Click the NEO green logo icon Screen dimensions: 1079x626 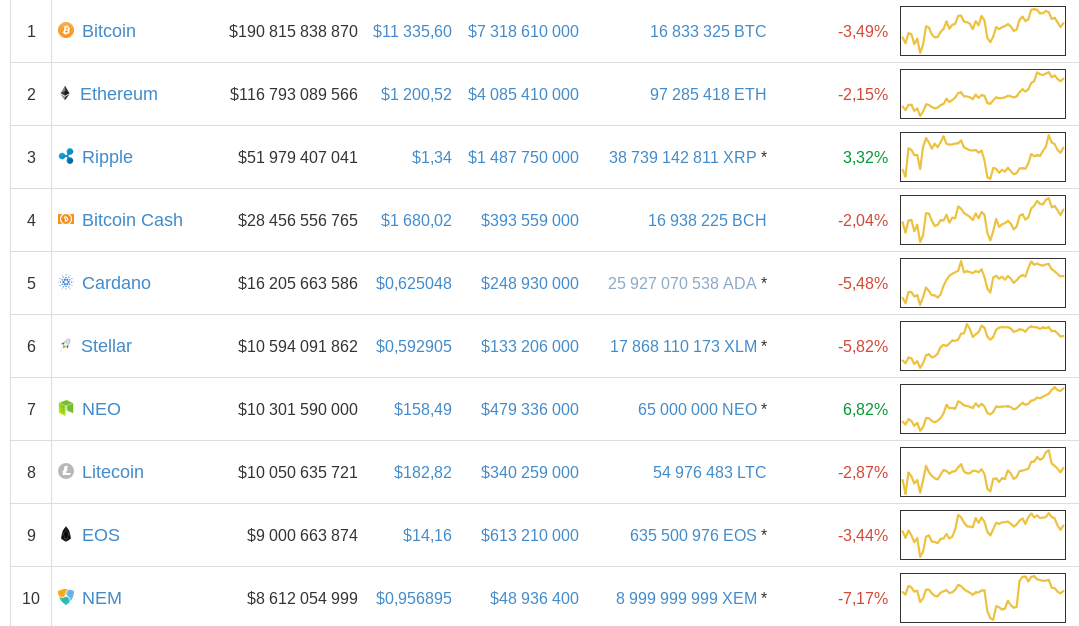66,408
